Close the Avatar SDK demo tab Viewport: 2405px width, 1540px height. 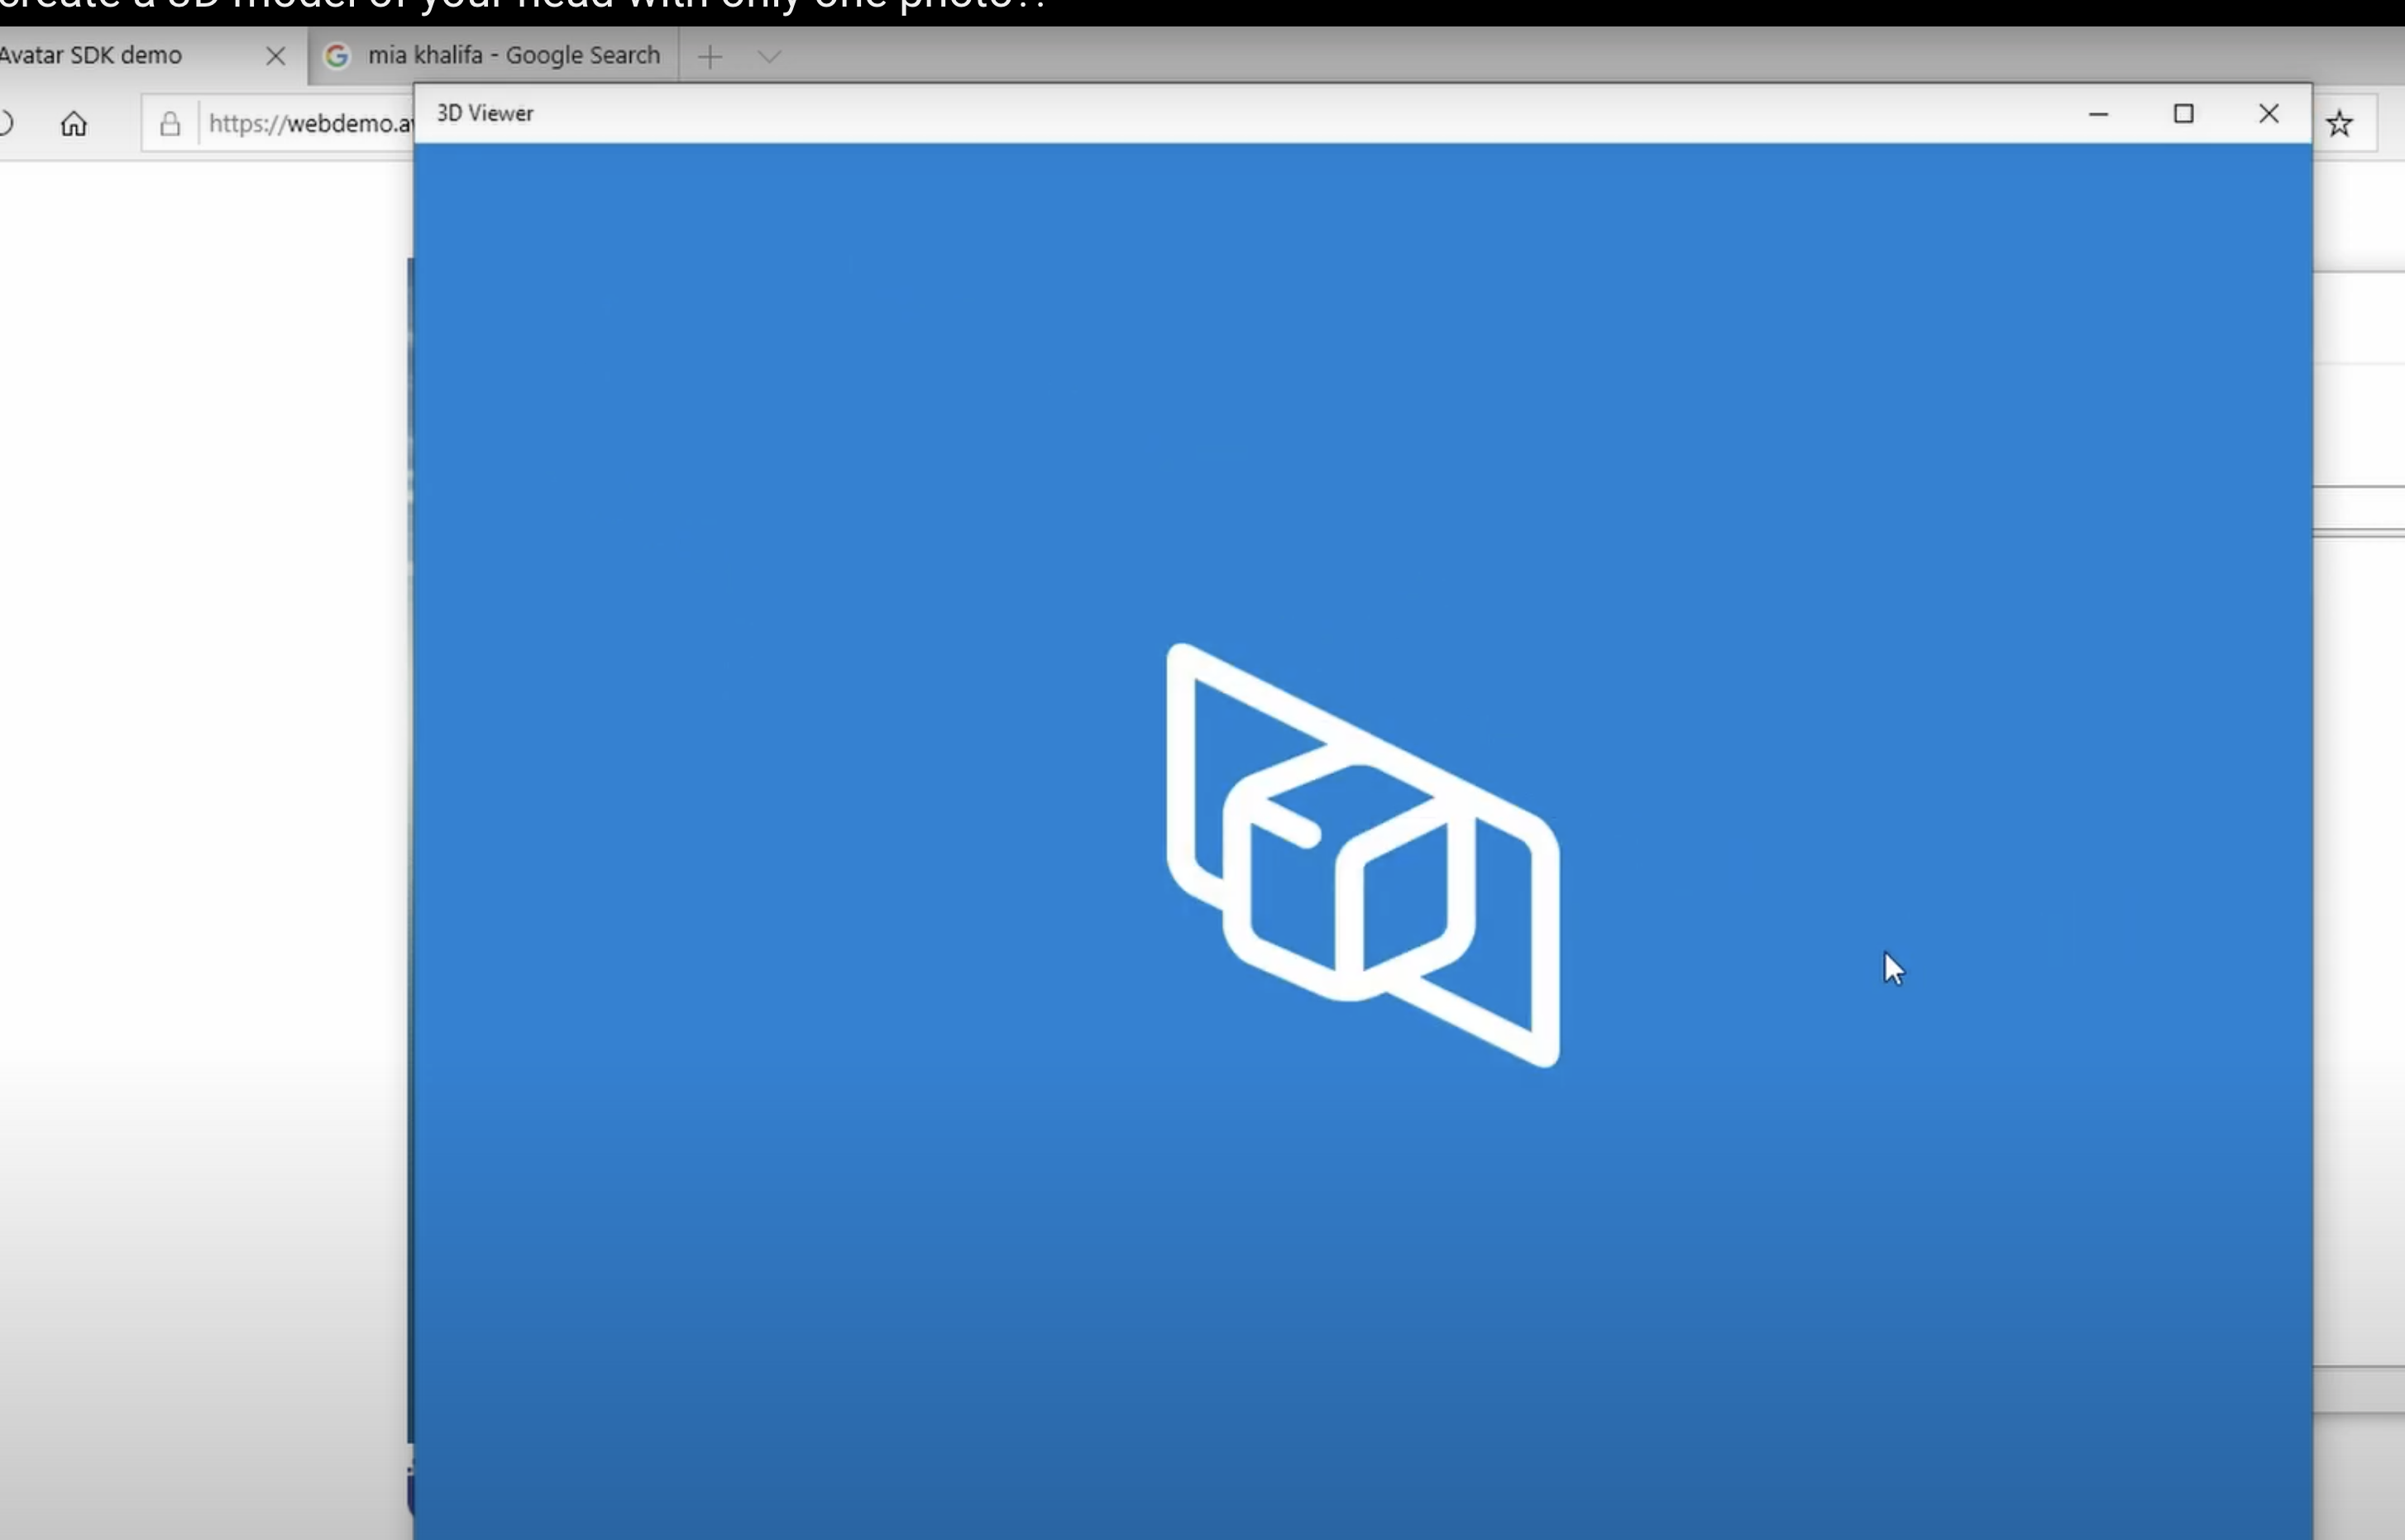[275, 56]
